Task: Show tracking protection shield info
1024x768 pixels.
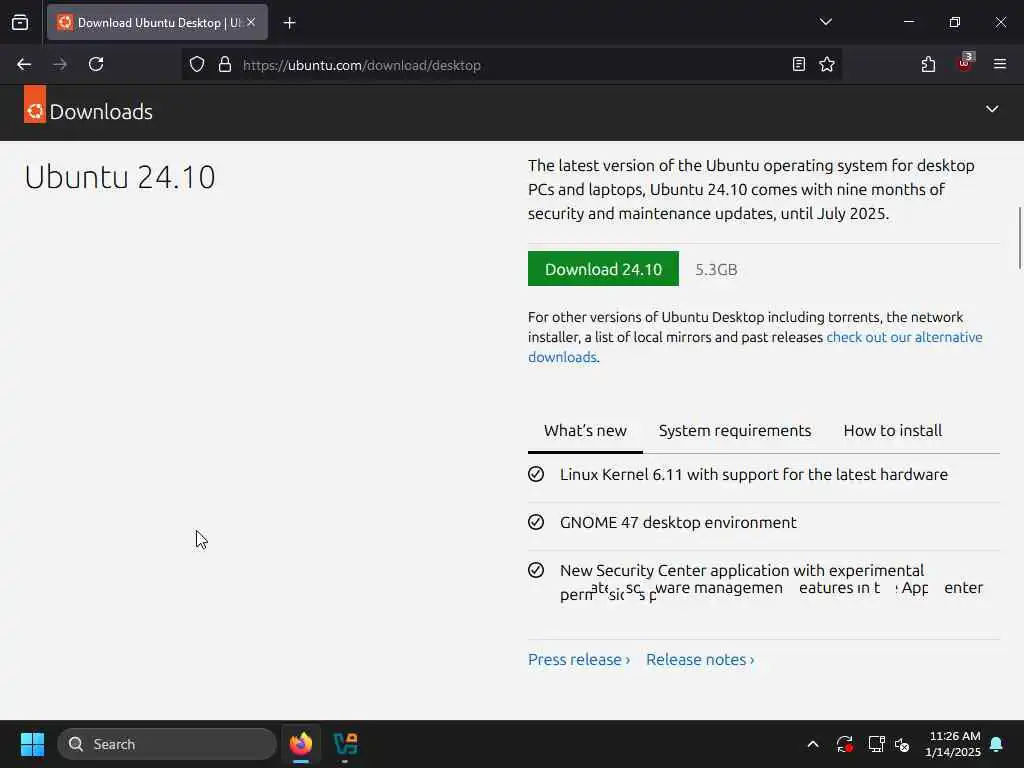Action: [197, 64]
